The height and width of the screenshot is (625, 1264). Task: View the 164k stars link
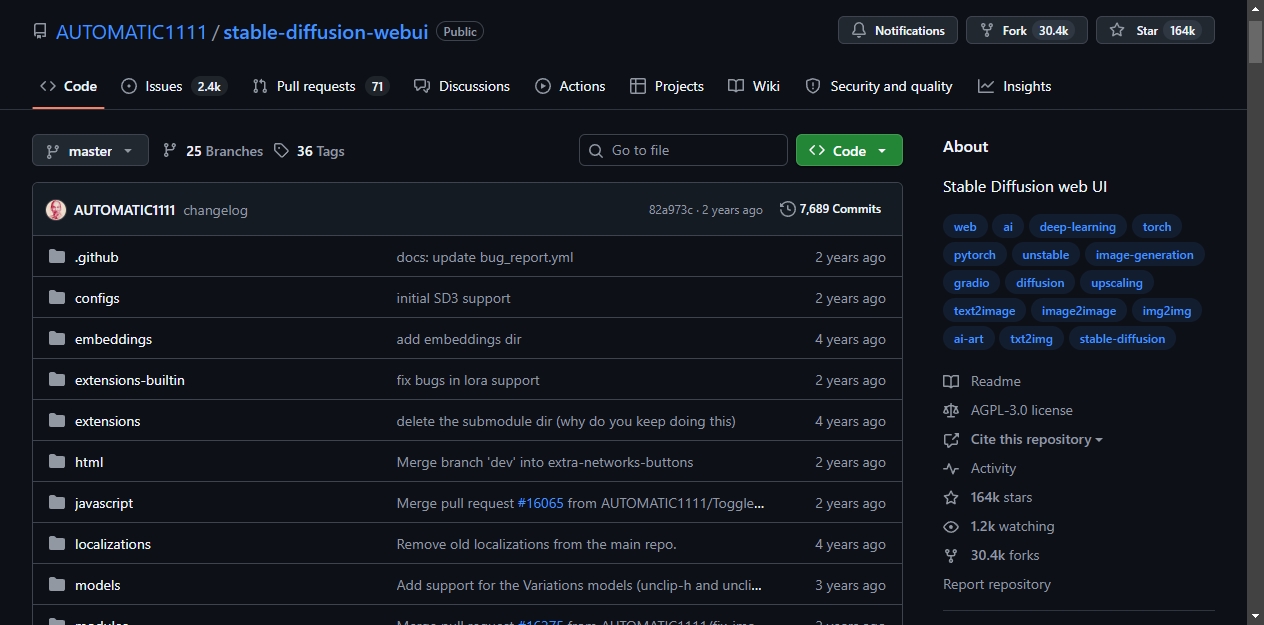coord(988,497)
